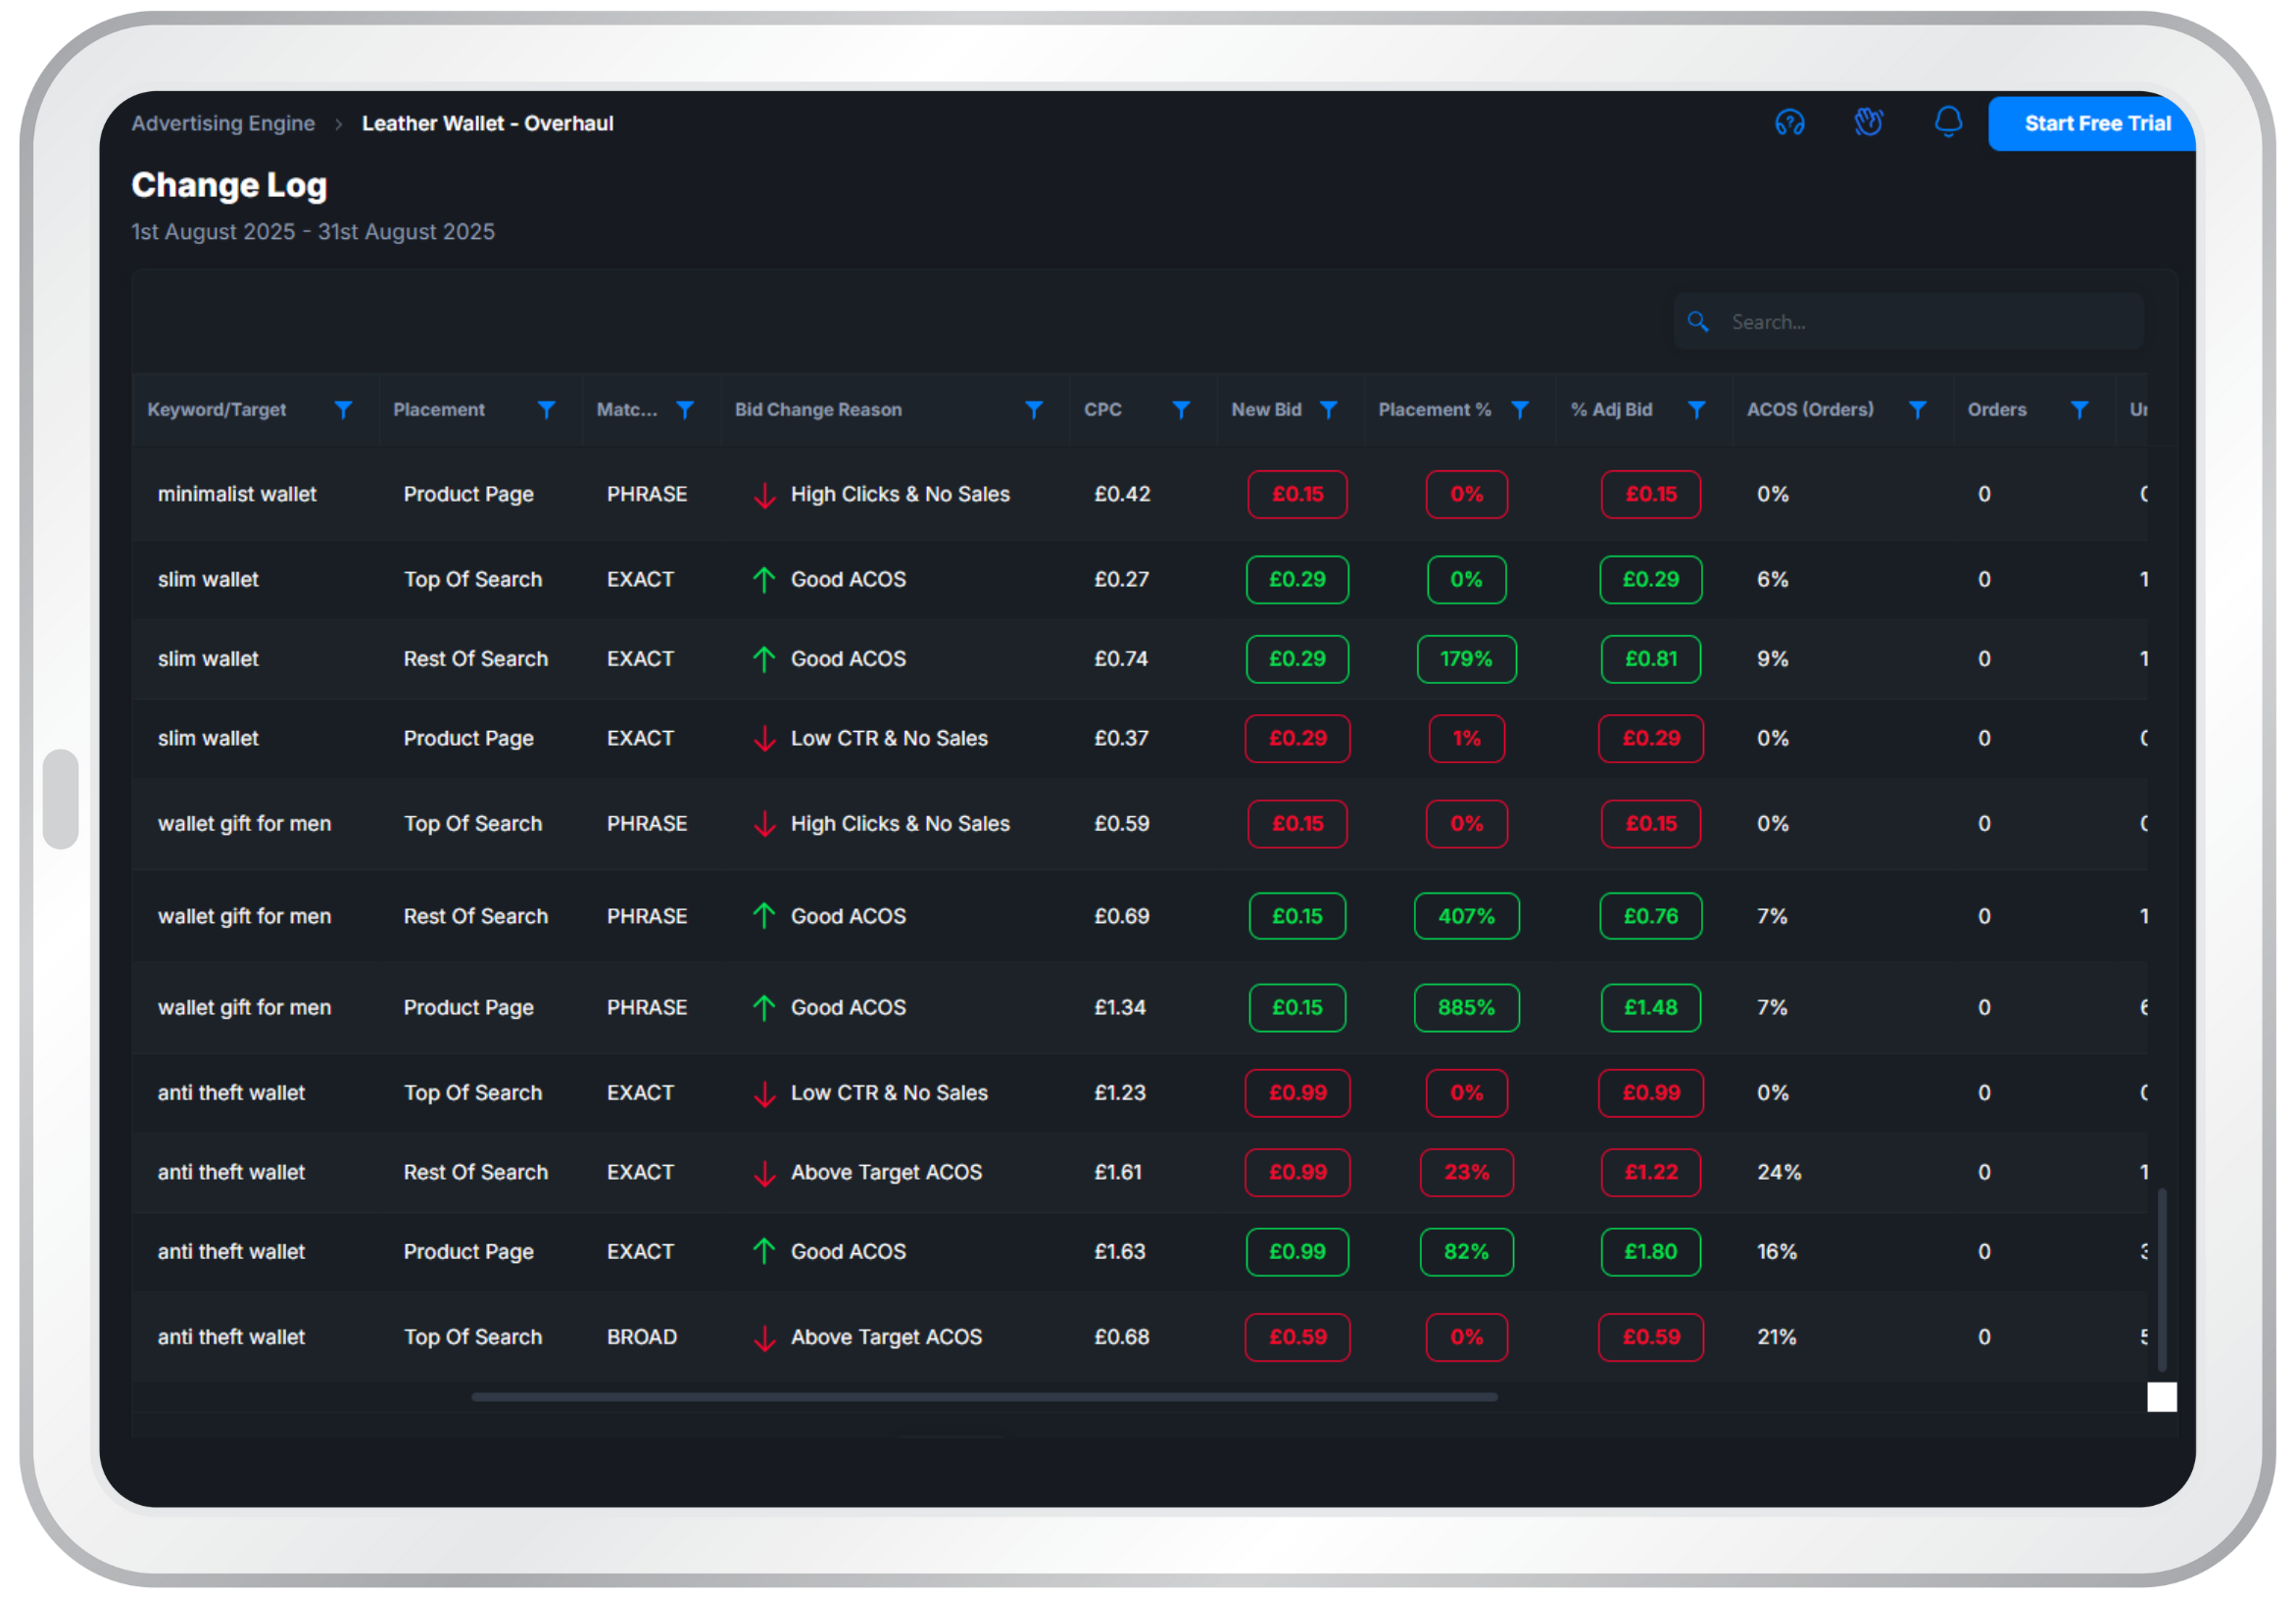Image resolution: width=2296 pixels, height=1598 pixels.
Task: Click the Orders column filter icon
Action: (2079, 410)
